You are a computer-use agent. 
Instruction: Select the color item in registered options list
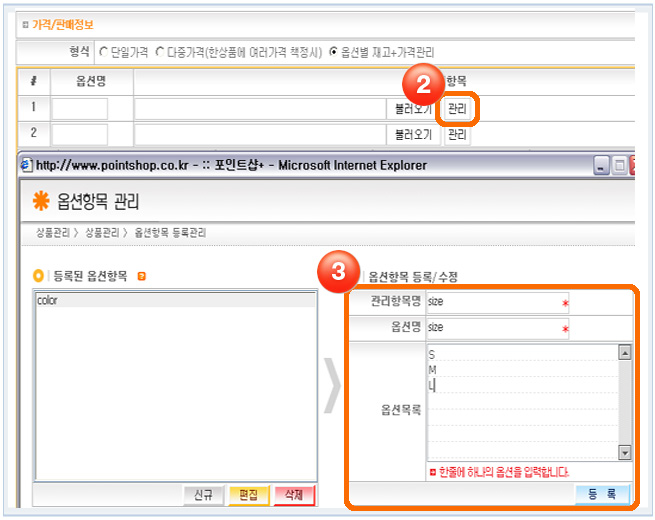click(48, 300)
